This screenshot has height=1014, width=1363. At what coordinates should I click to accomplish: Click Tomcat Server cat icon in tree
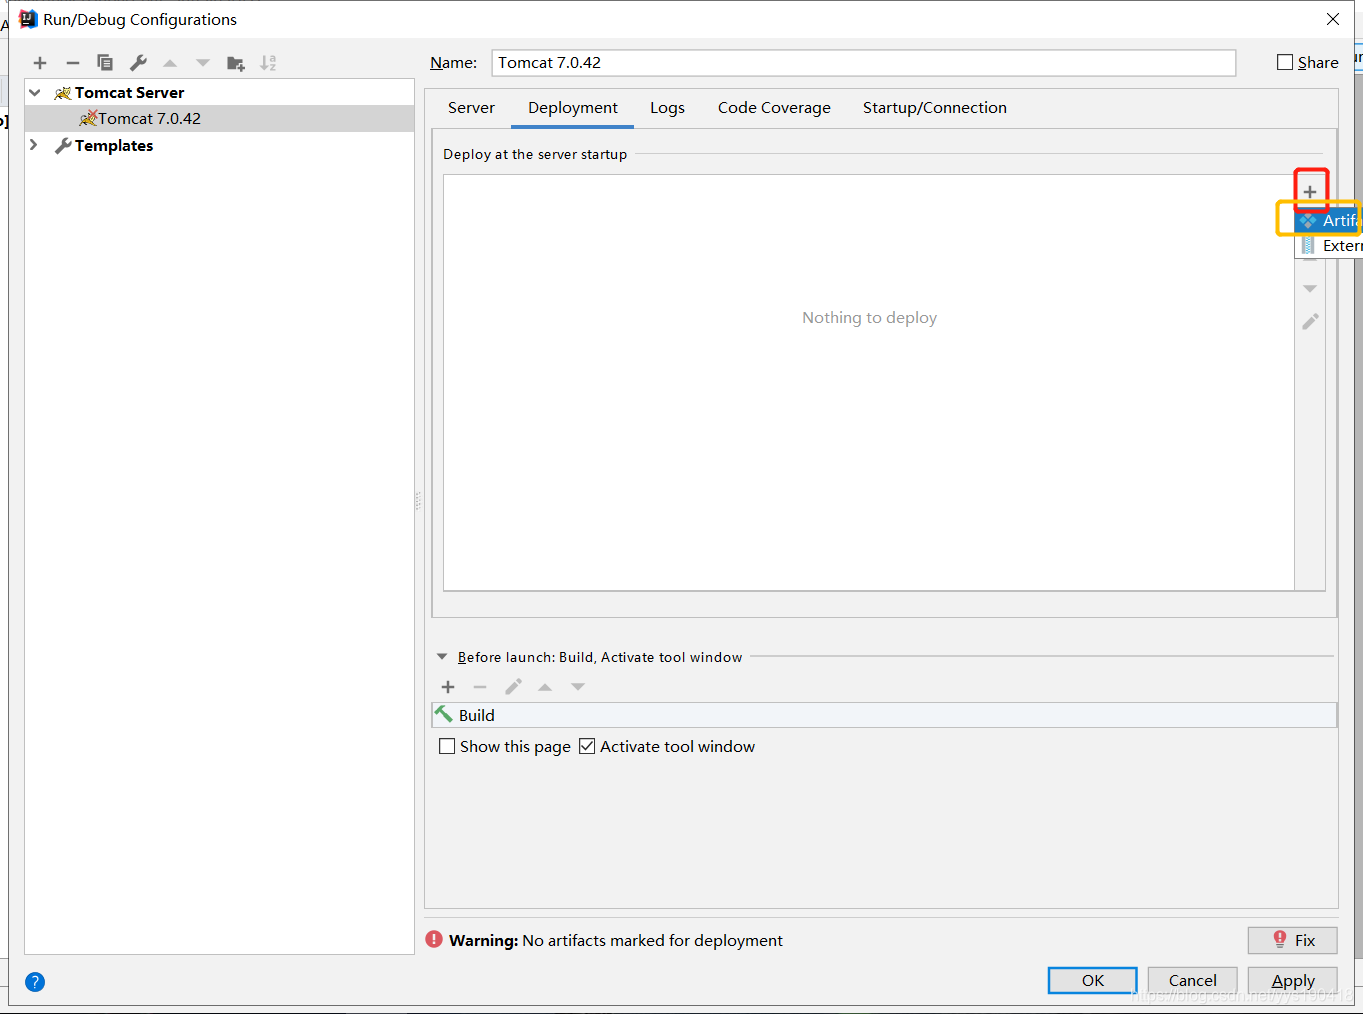(x=62, y=93)
